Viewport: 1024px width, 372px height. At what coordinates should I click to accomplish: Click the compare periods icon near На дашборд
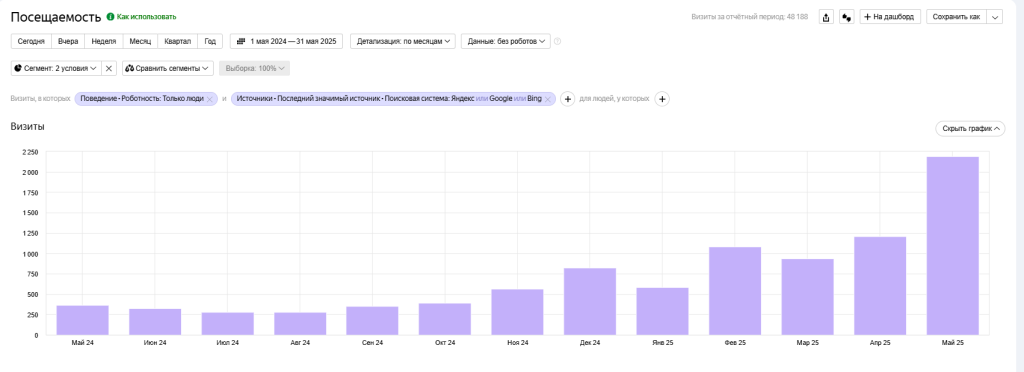(x=846, y=17)
